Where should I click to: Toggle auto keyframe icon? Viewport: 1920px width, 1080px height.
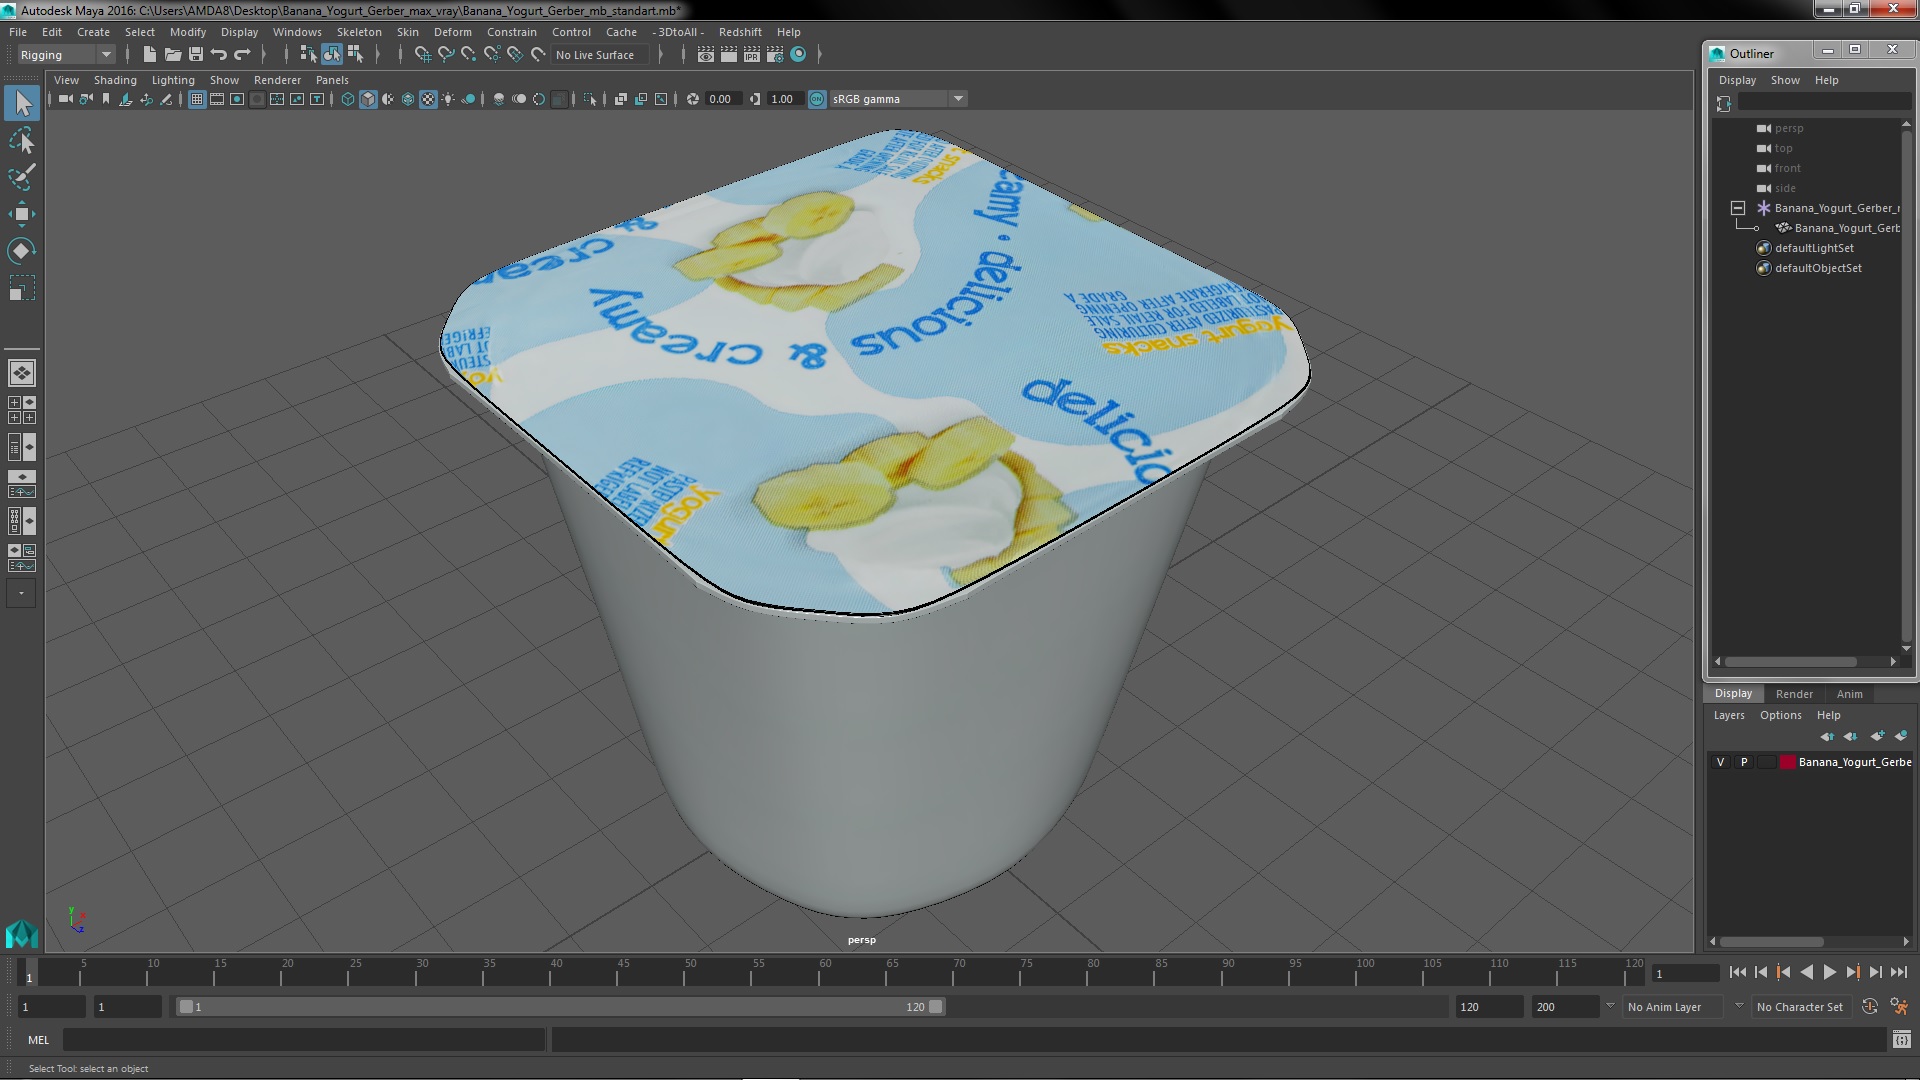[1870, 1007]
